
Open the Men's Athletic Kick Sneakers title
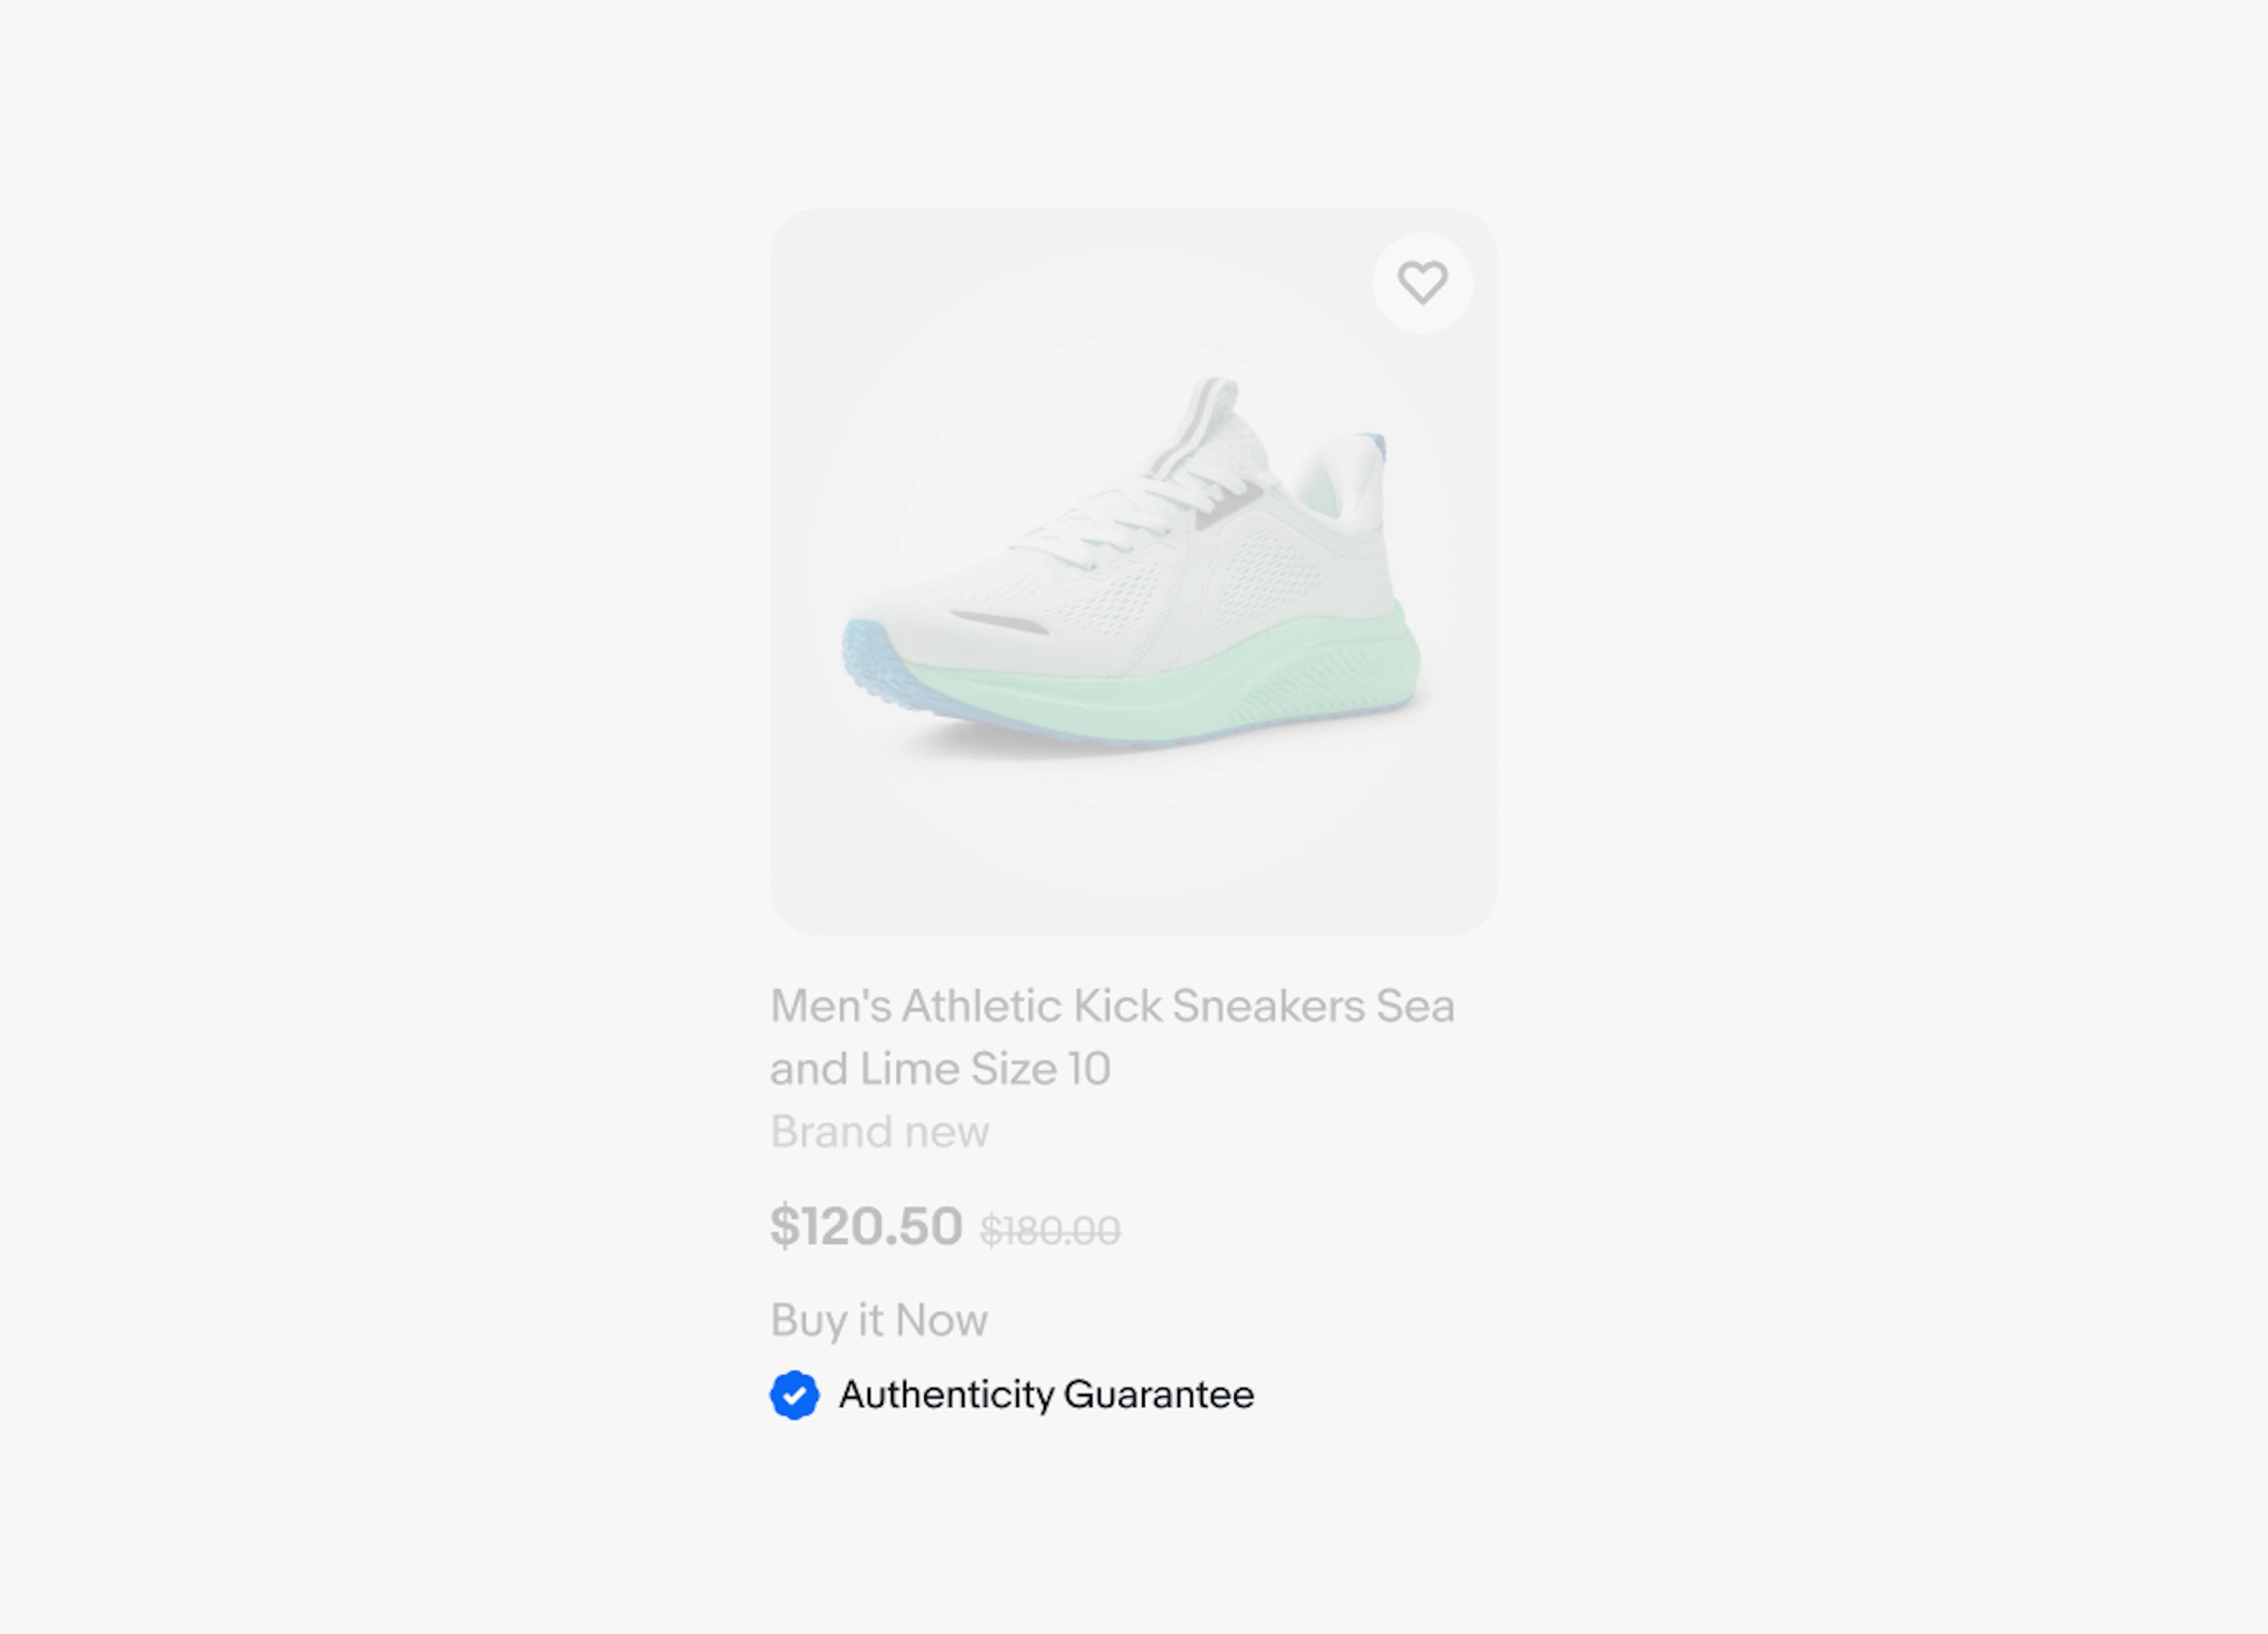1112,1037
